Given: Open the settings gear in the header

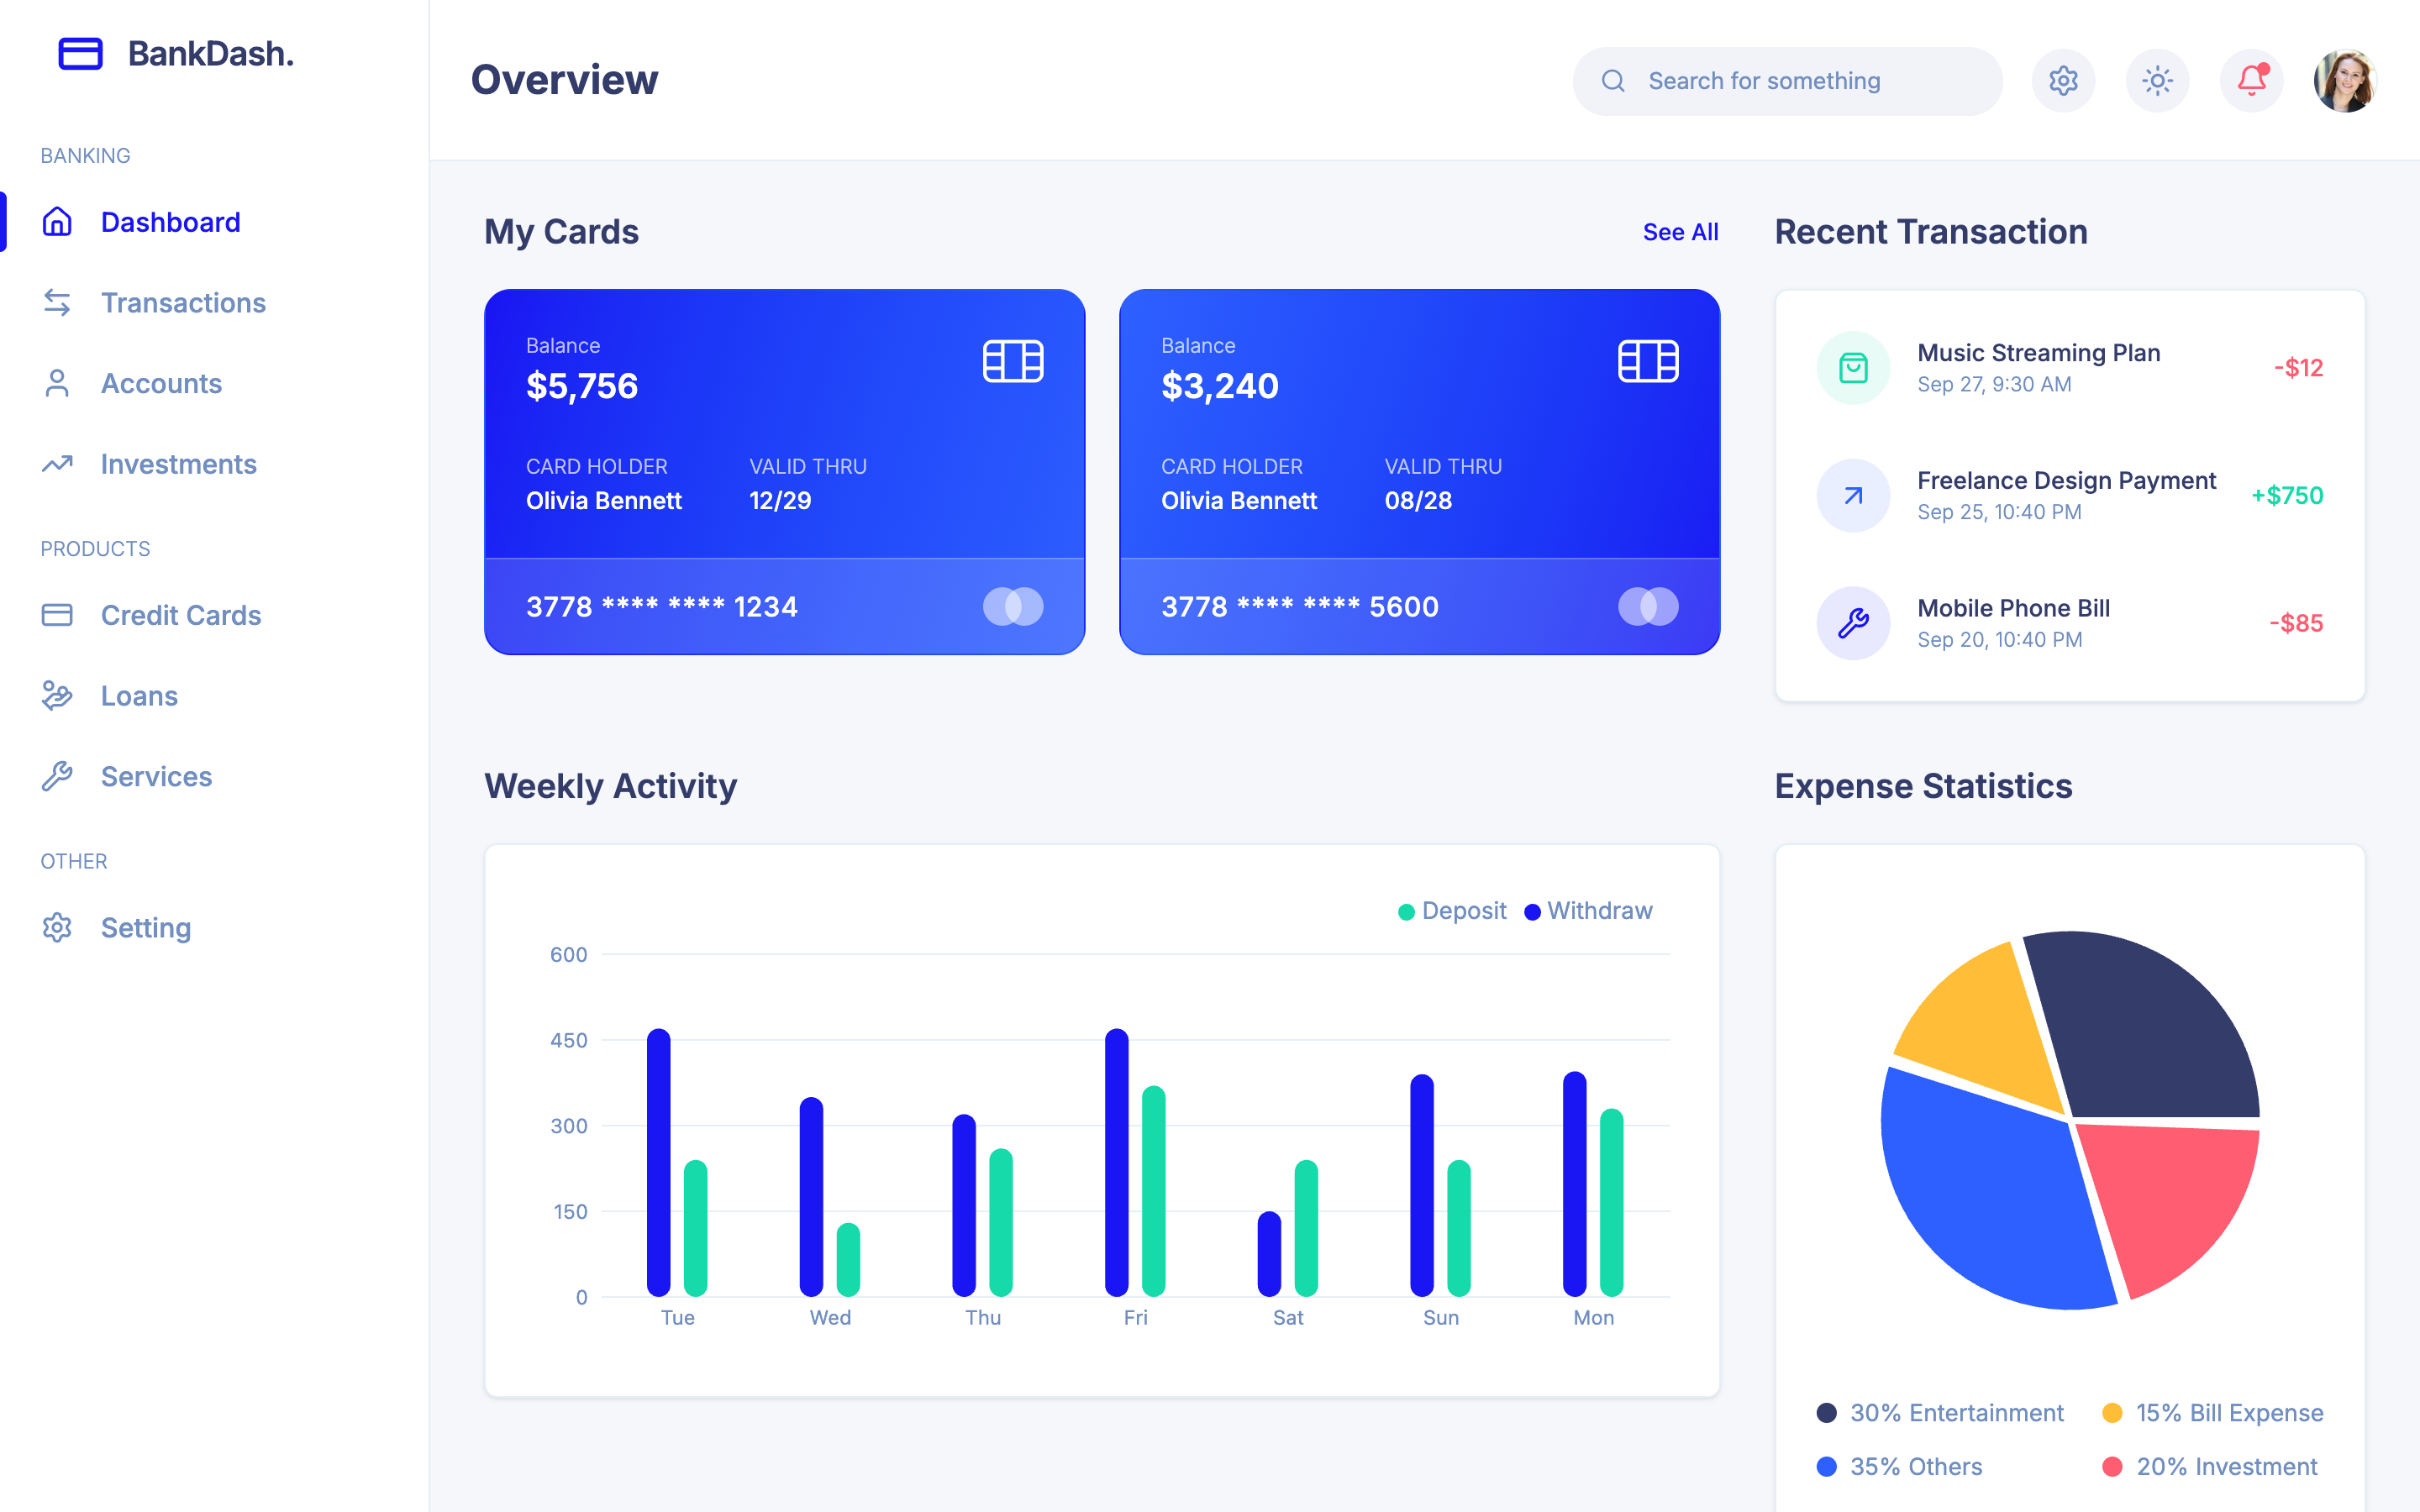Looking at the screenshot, I should click(x=2063, y=80).
